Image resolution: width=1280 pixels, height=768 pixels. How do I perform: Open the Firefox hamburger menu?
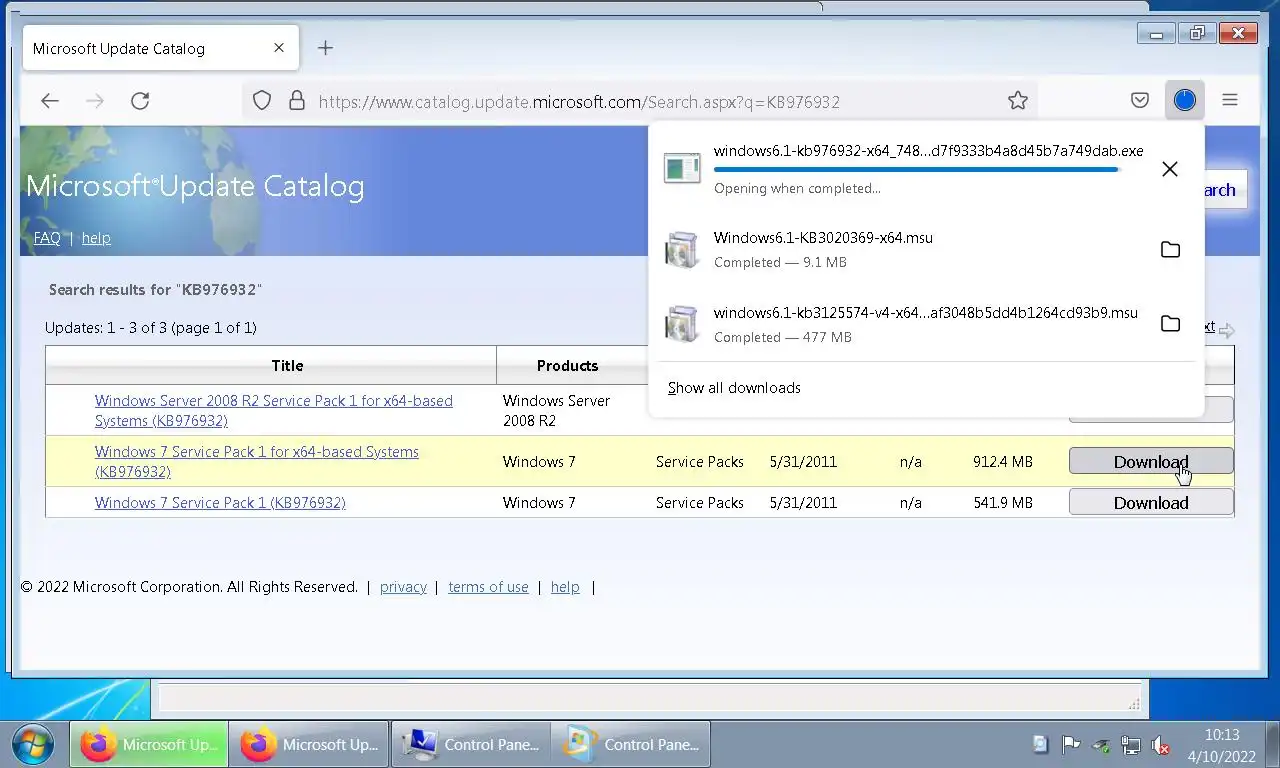click(x=1230, y=100)
